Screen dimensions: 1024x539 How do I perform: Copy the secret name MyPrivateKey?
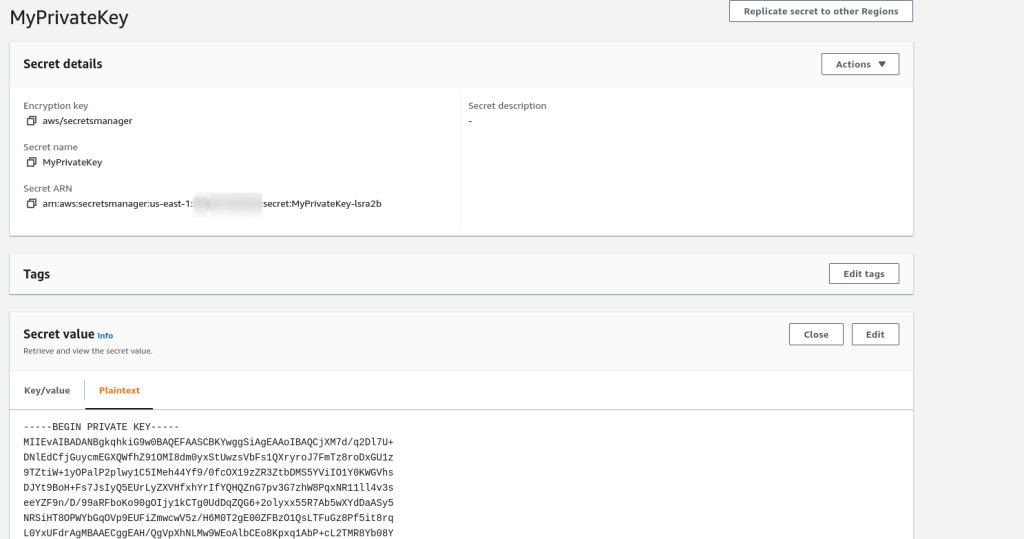pos(31,162)
